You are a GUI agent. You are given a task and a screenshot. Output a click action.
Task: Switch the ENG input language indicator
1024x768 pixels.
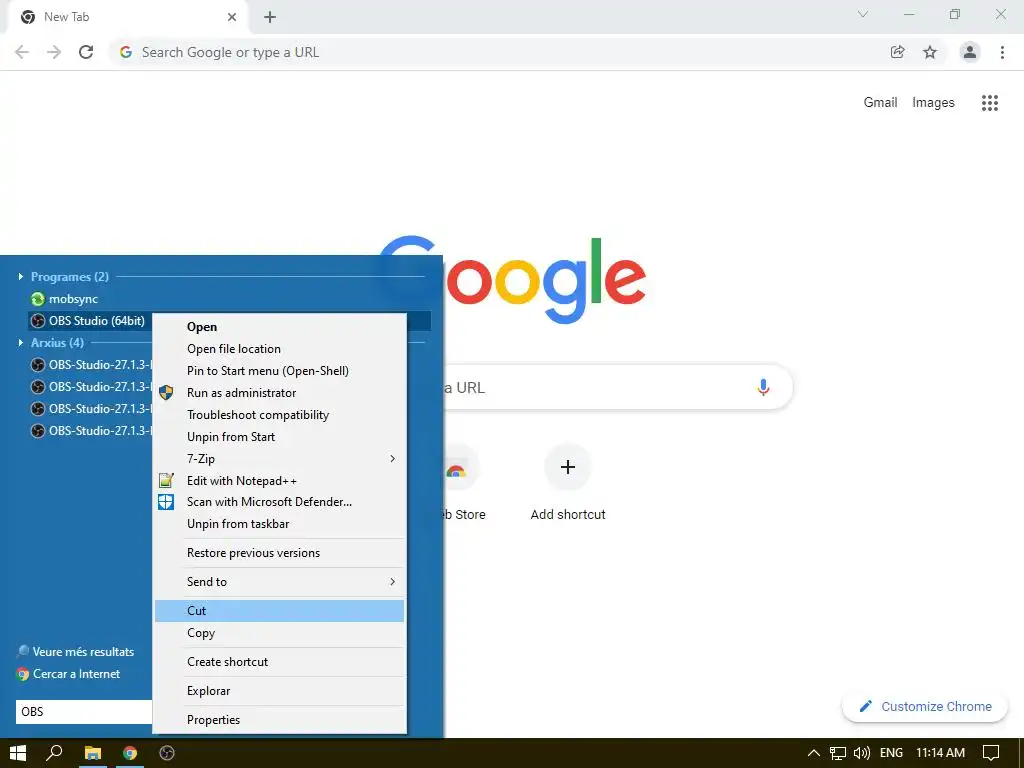coord(891,753)
